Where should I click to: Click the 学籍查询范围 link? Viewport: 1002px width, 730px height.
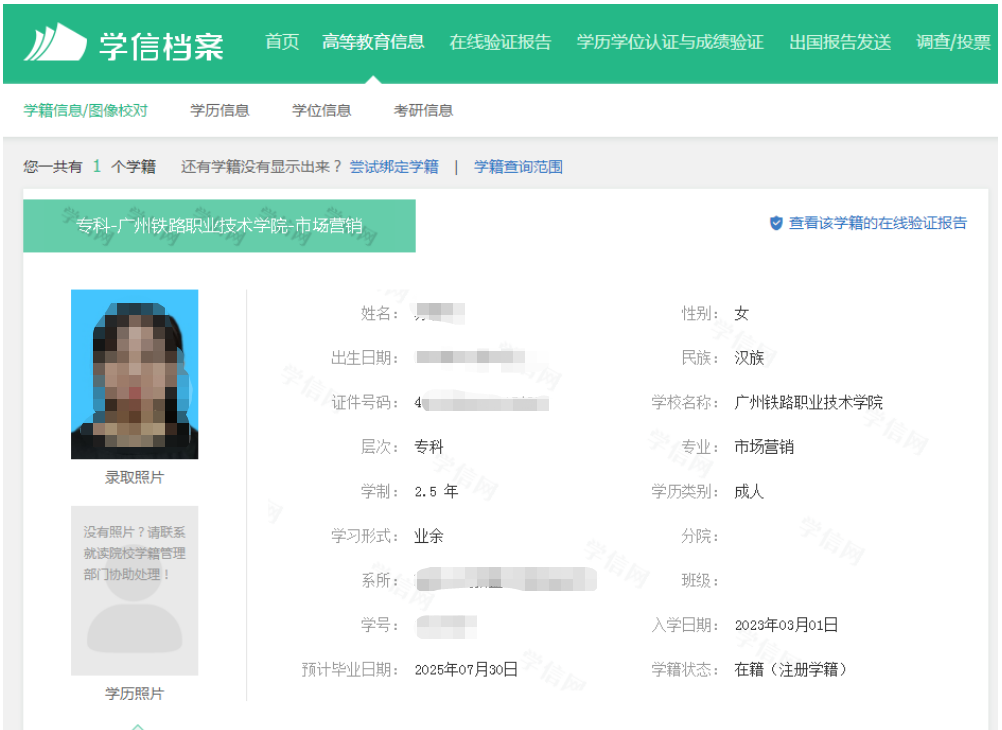pyautogui.click(x=518, y=167)
